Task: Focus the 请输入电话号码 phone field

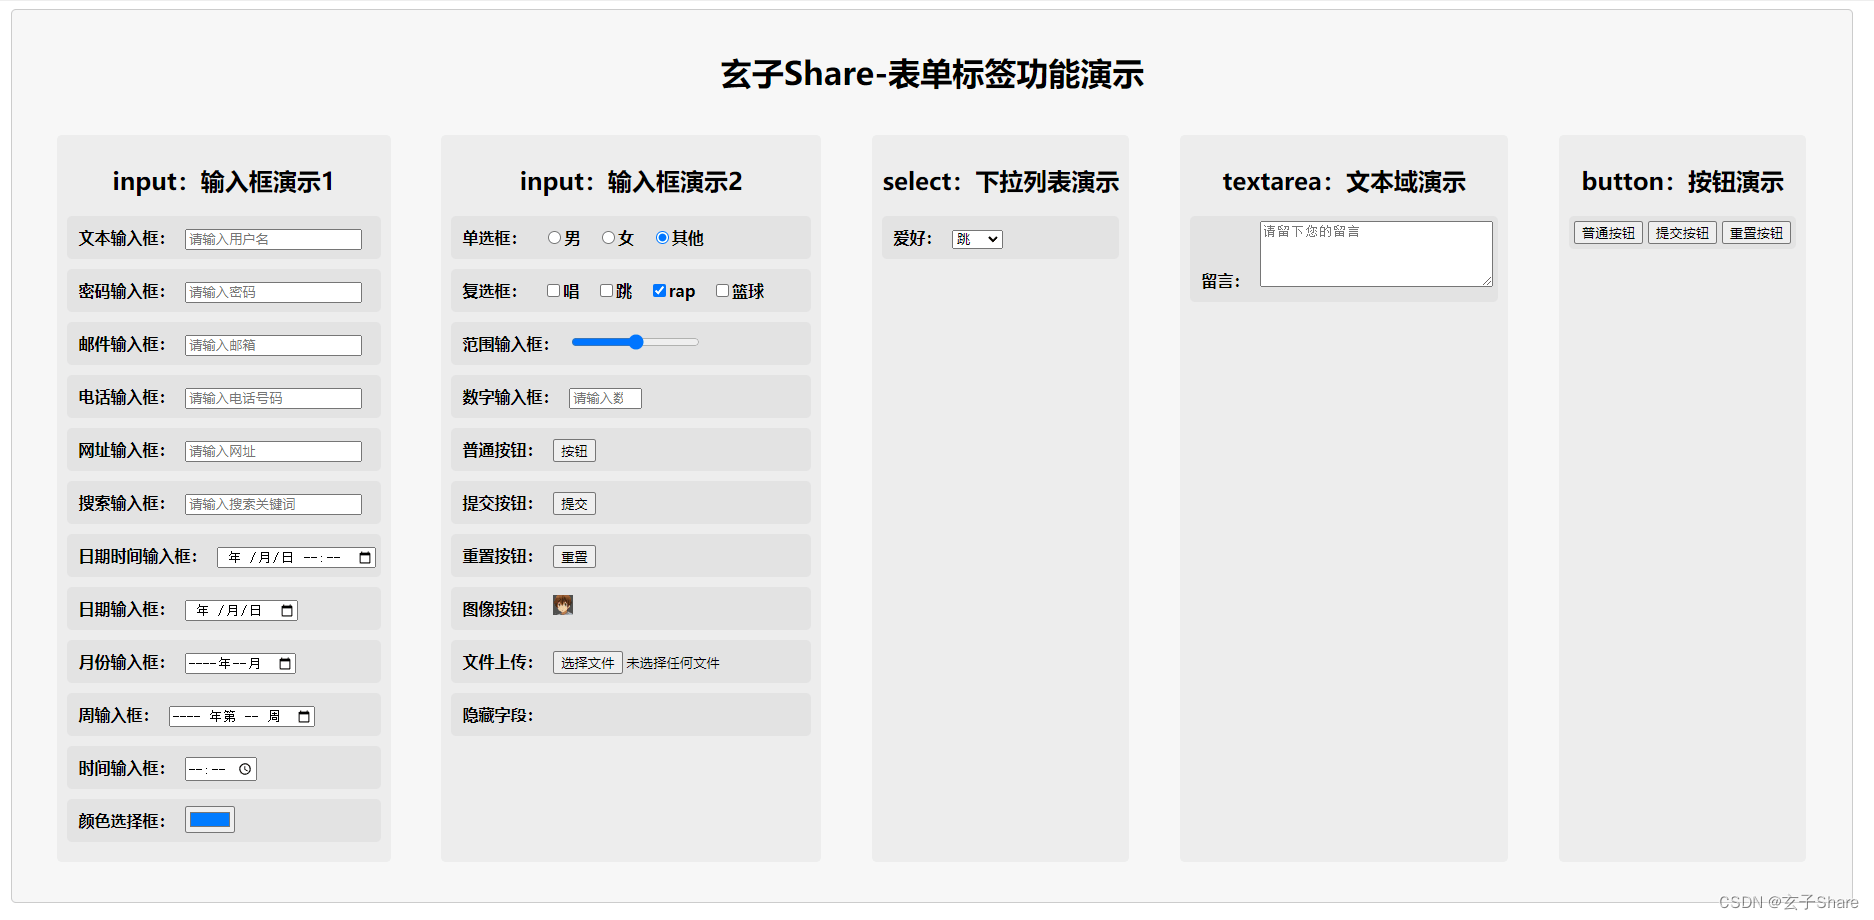Action: [273, 398]
